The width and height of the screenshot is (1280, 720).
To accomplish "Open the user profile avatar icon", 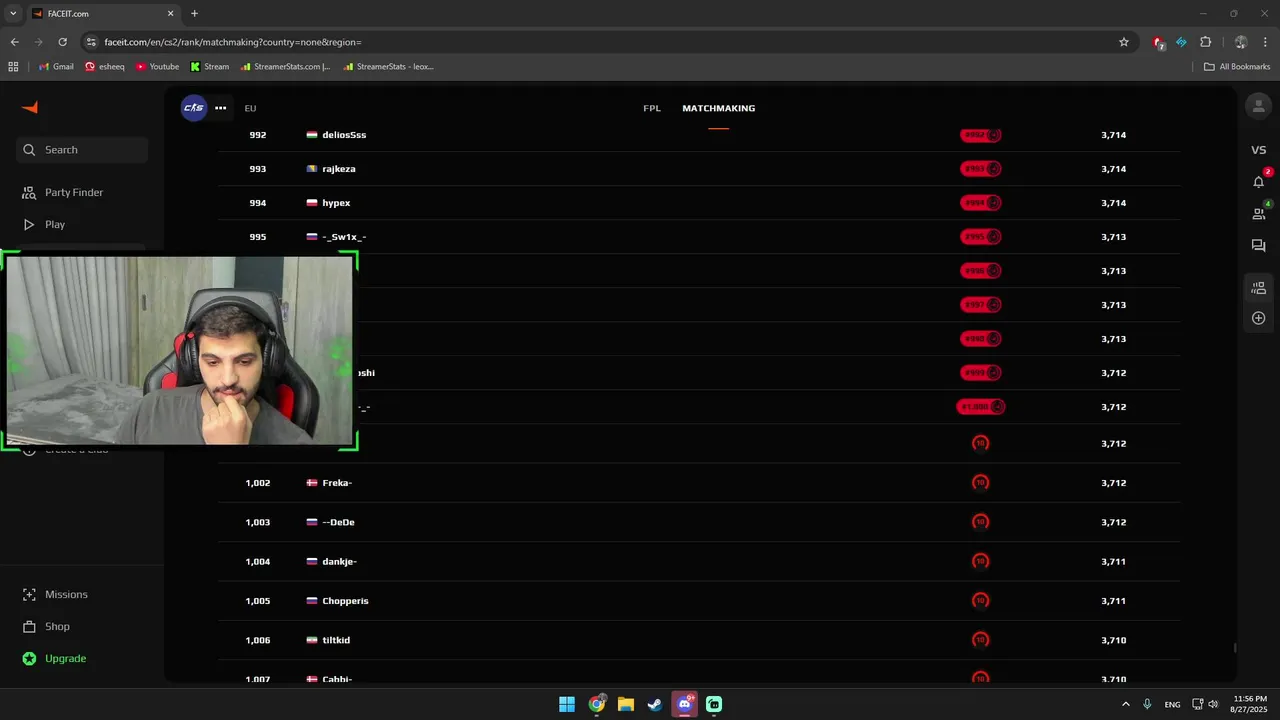I will [1258, 105].
